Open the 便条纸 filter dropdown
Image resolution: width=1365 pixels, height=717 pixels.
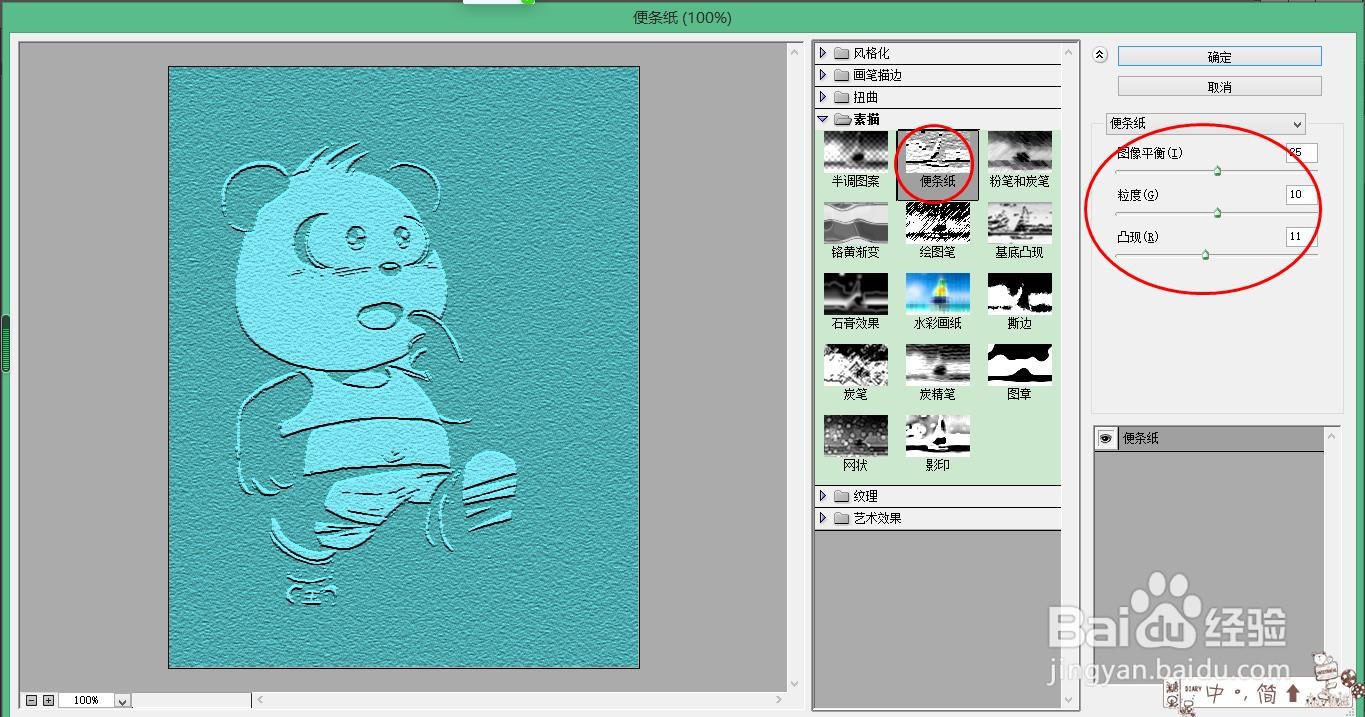point(1205,124)
